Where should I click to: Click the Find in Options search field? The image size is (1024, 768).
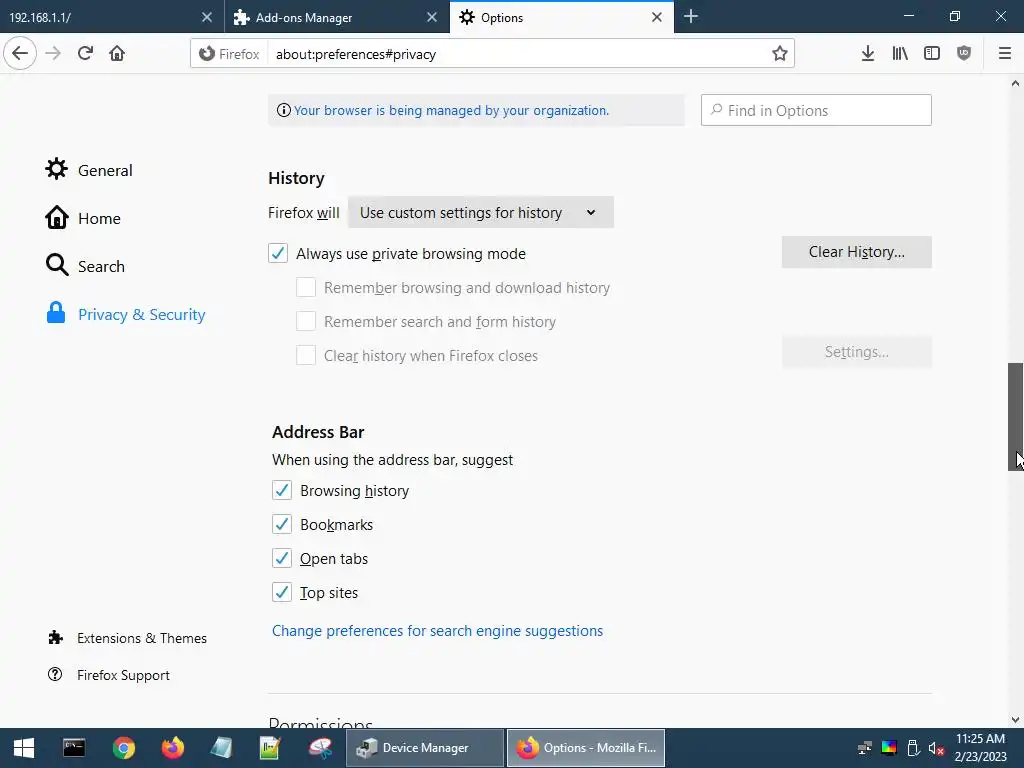click(x=816, y=110)
